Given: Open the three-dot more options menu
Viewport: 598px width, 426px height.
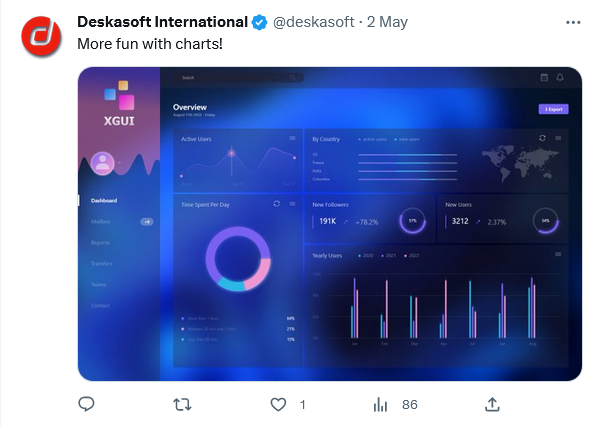Looking at the screenshot, I should click(x=573, y=23).
